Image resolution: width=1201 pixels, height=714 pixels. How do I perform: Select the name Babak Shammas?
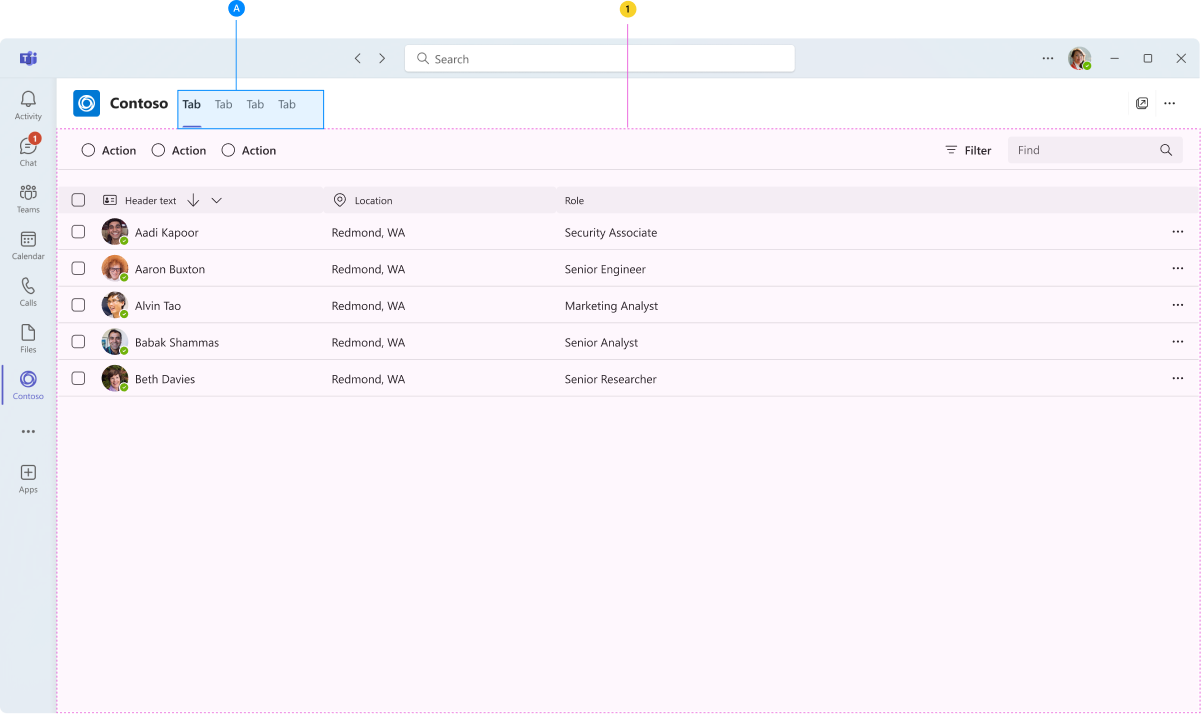tap(177, 342)
